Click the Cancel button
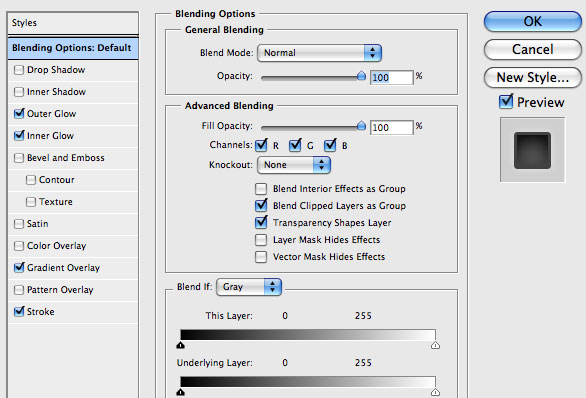Viewport: 586px width, 398px height. click(x=533, y=49)
